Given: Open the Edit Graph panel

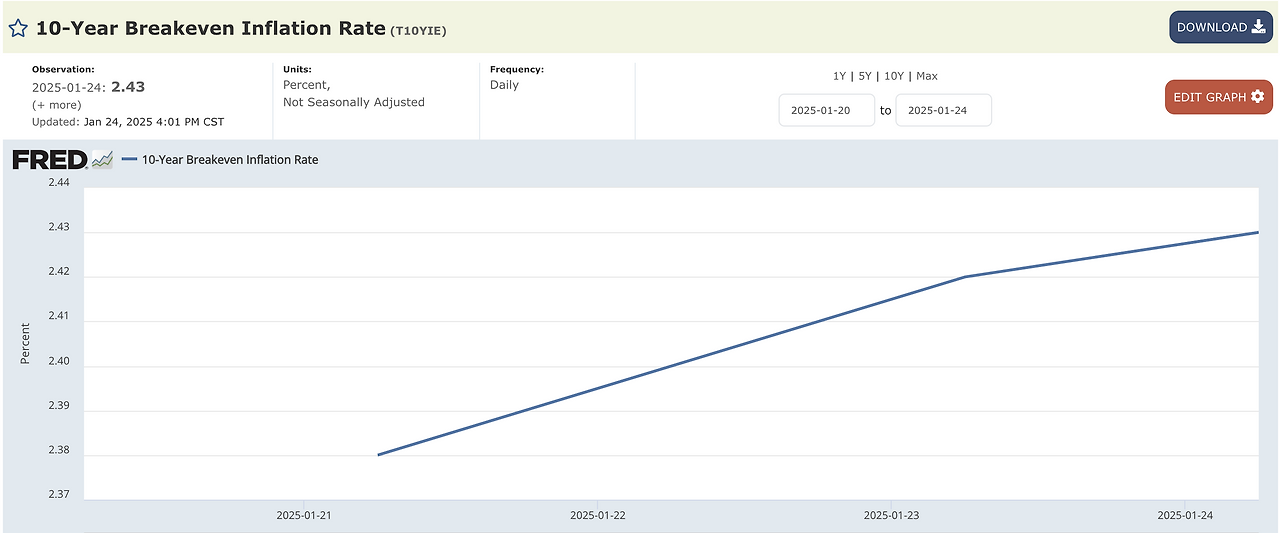Looking at the screenshot, I should 1218,97.
